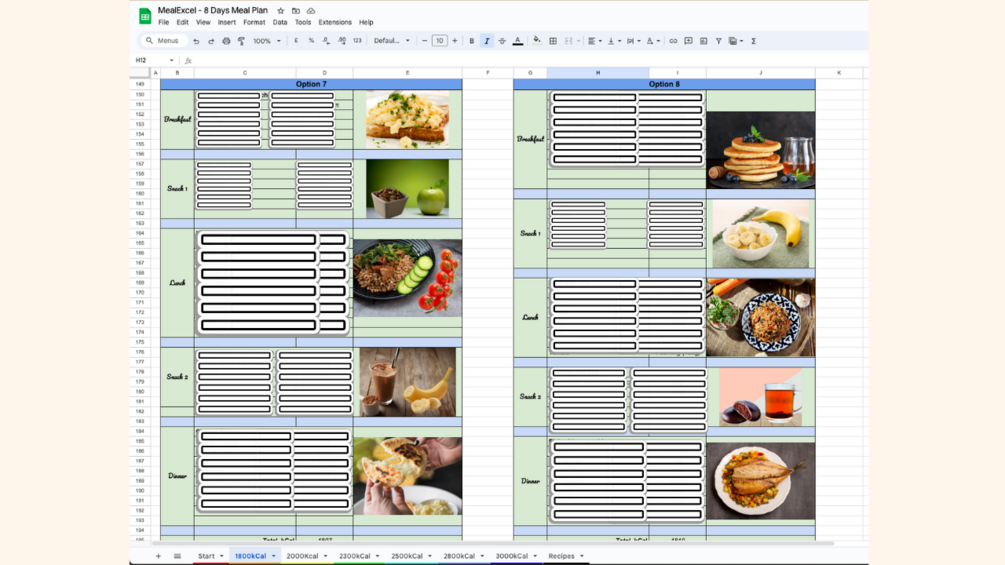Open the filter views dropdown
Image resolution: width=1005 pixels, height=565 pixels.
pos(735,41)
